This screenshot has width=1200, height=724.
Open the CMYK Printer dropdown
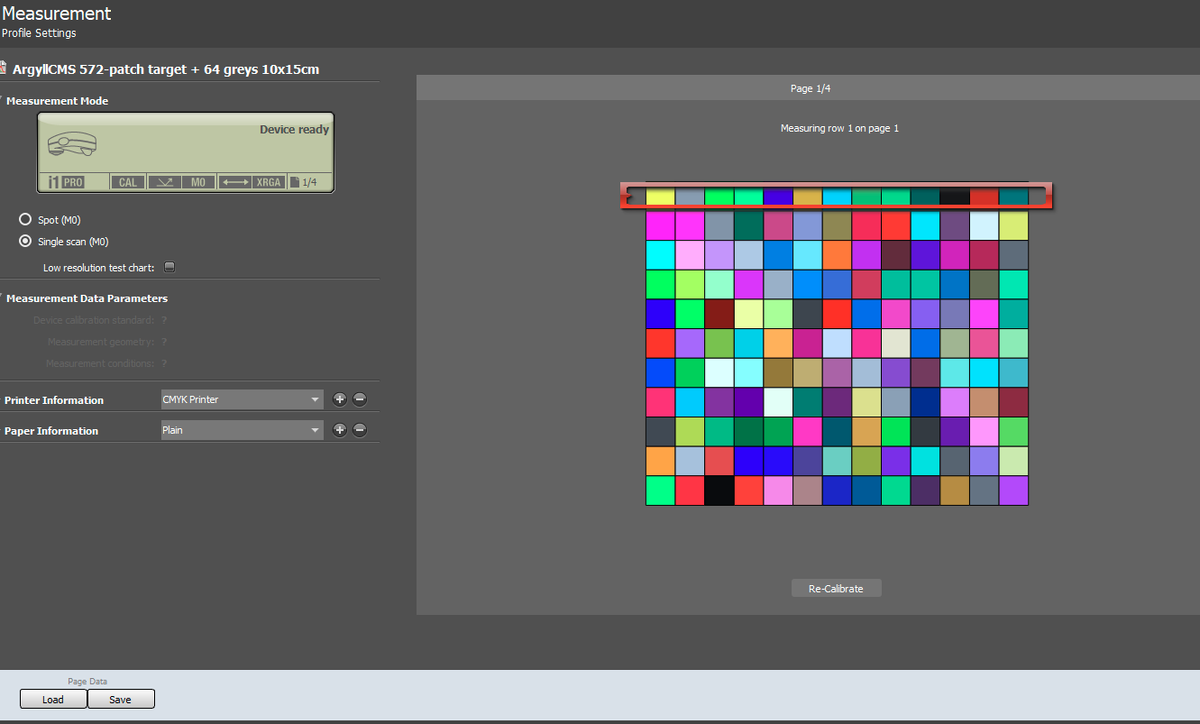pyautogui.click(x=242, y=399)
